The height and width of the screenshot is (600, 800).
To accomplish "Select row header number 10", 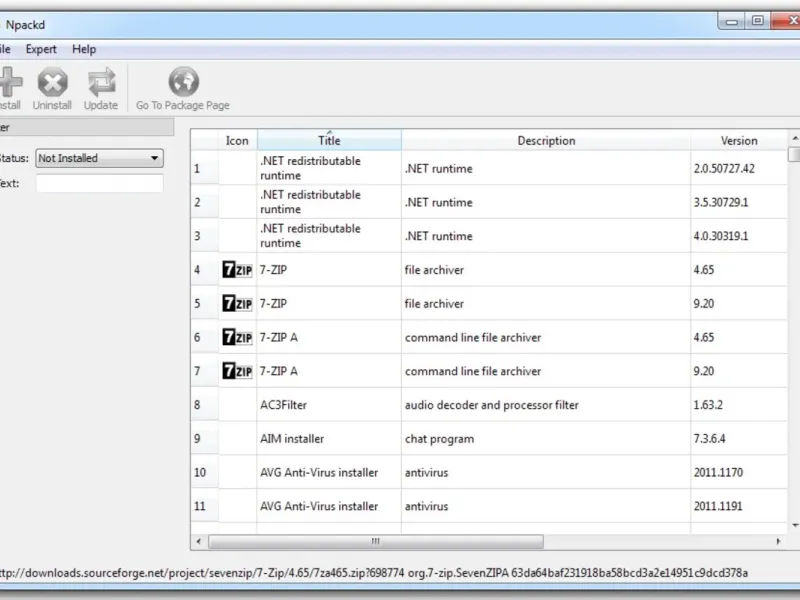I will pyautogui.click(x=205, y=472).
